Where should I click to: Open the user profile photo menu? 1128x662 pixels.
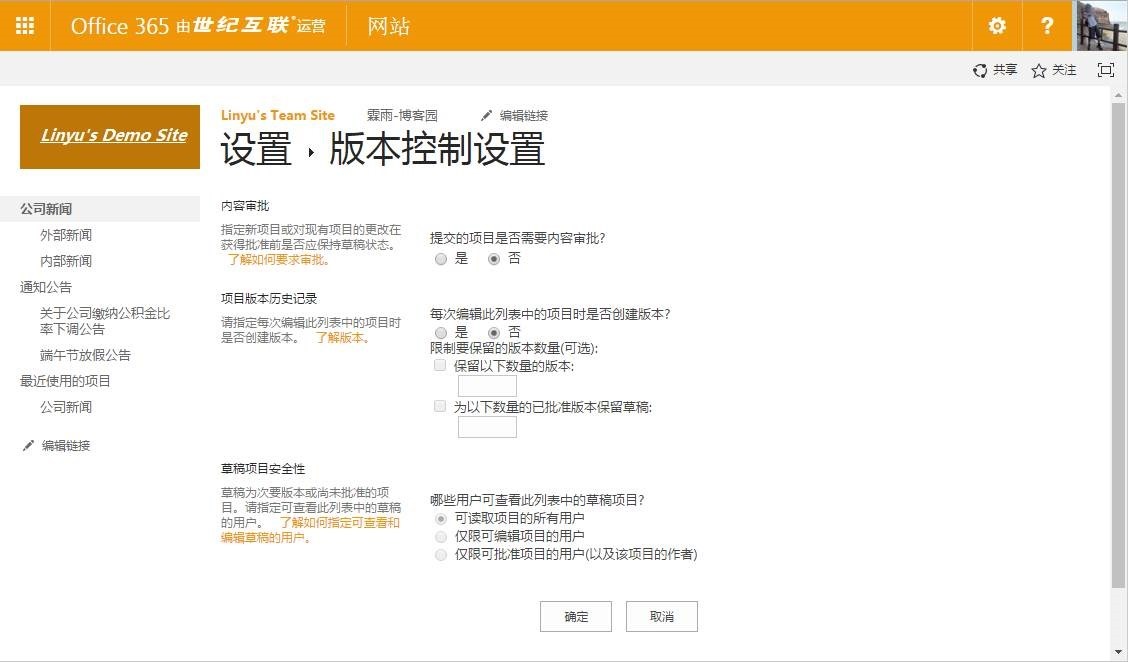1101,26
